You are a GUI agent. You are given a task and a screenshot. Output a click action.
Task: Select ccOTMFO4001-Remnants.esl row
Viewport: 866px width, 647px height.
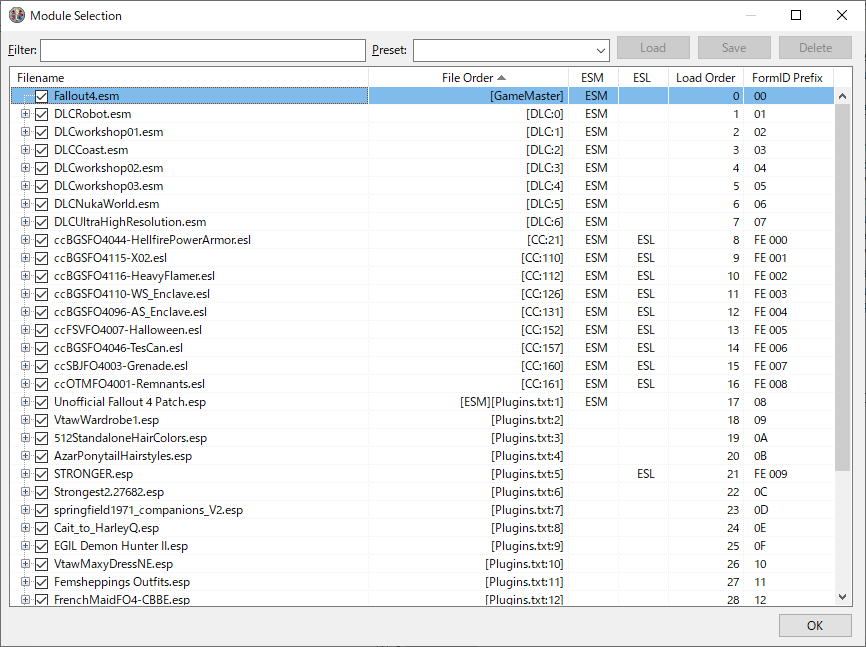coord(423,384)
